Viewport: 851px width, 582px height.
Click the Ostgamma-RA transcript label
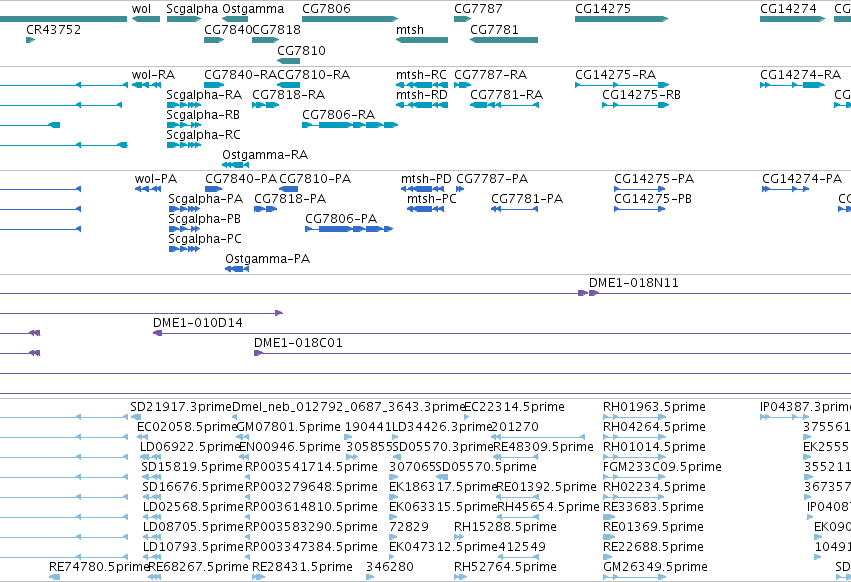(265, 155)
